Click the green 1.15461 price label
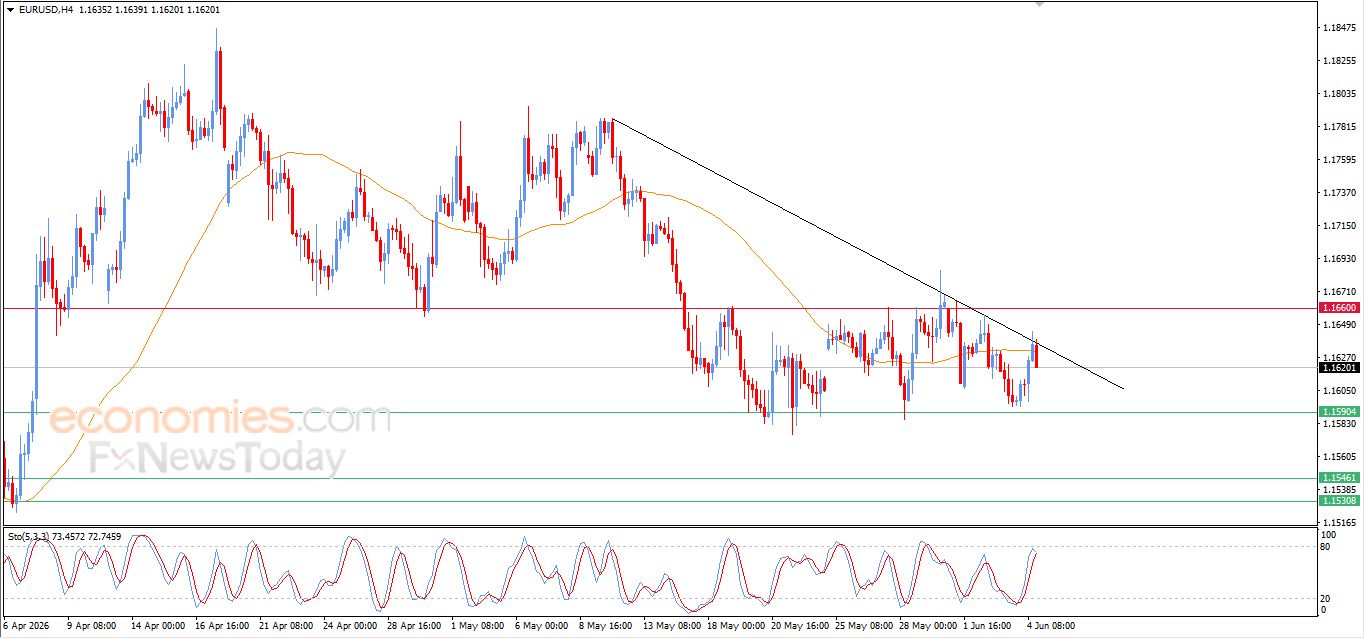The image size is (1364, 639). coord(1338,478)
